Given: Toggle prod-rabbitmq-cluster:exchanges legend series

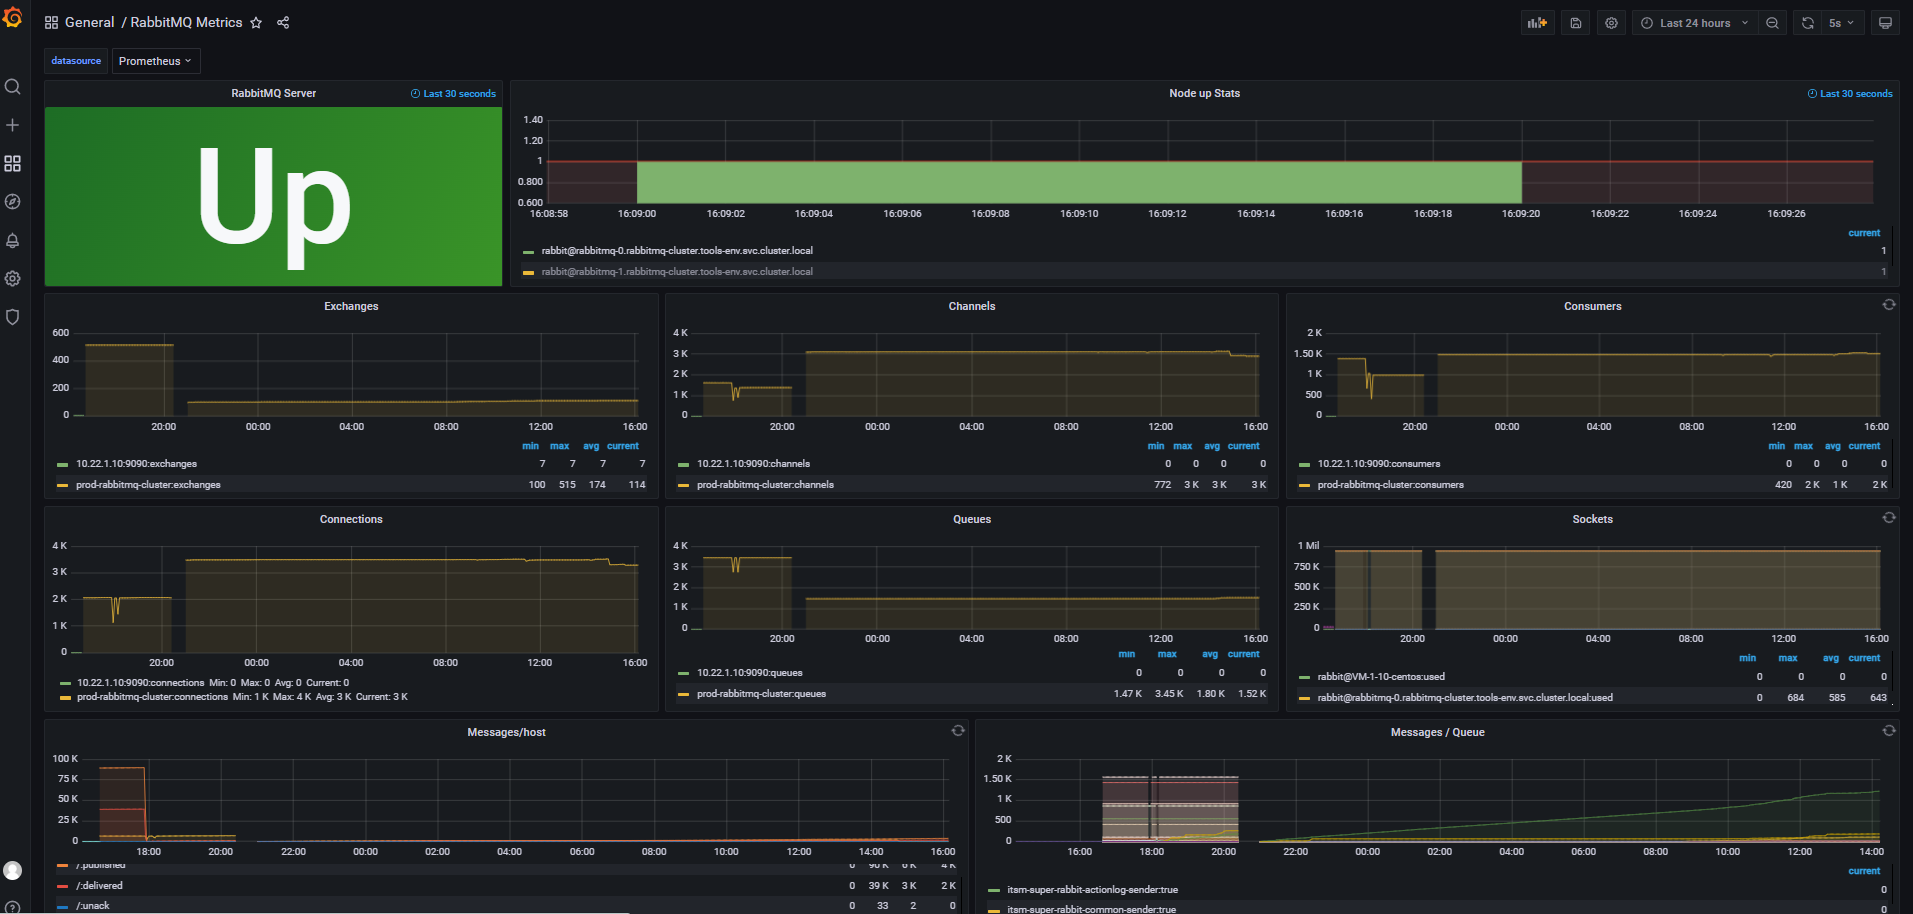Looking at the screenshot, I should [148, 485].
